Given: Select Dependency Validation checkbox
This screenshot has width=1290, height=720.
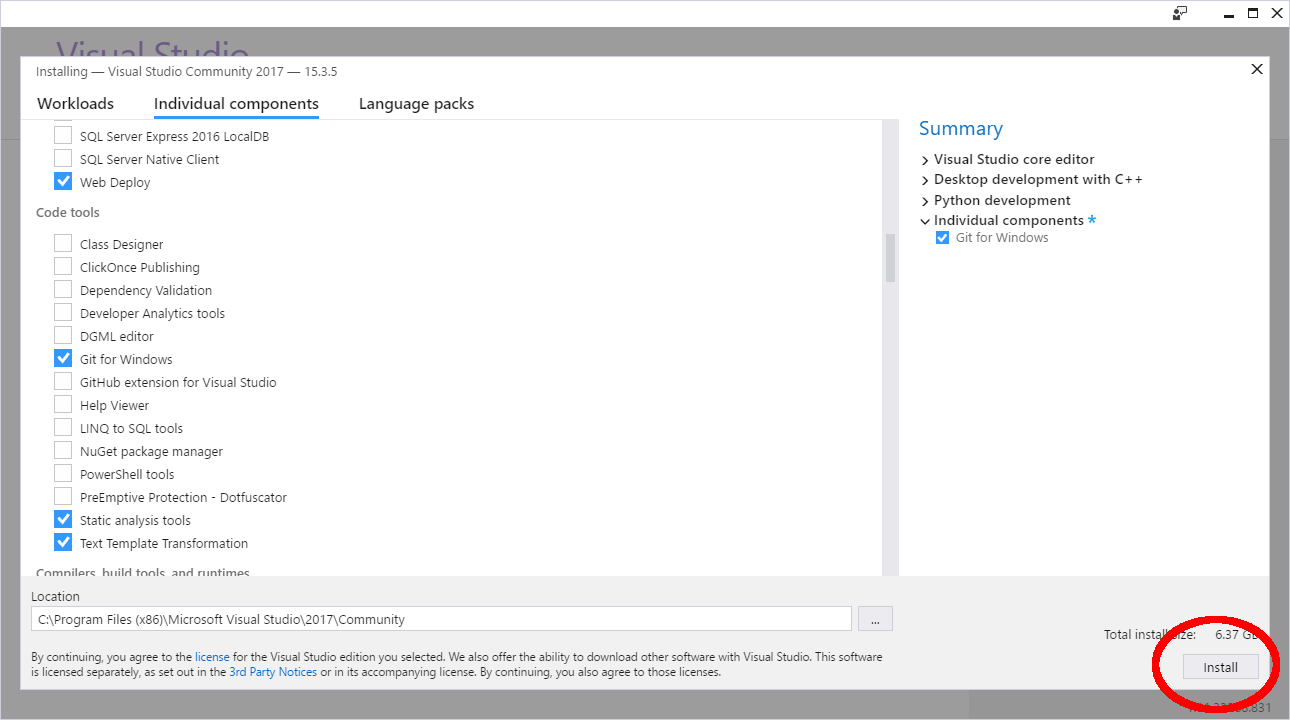Looking at the screenshot, I should point(63,290).
